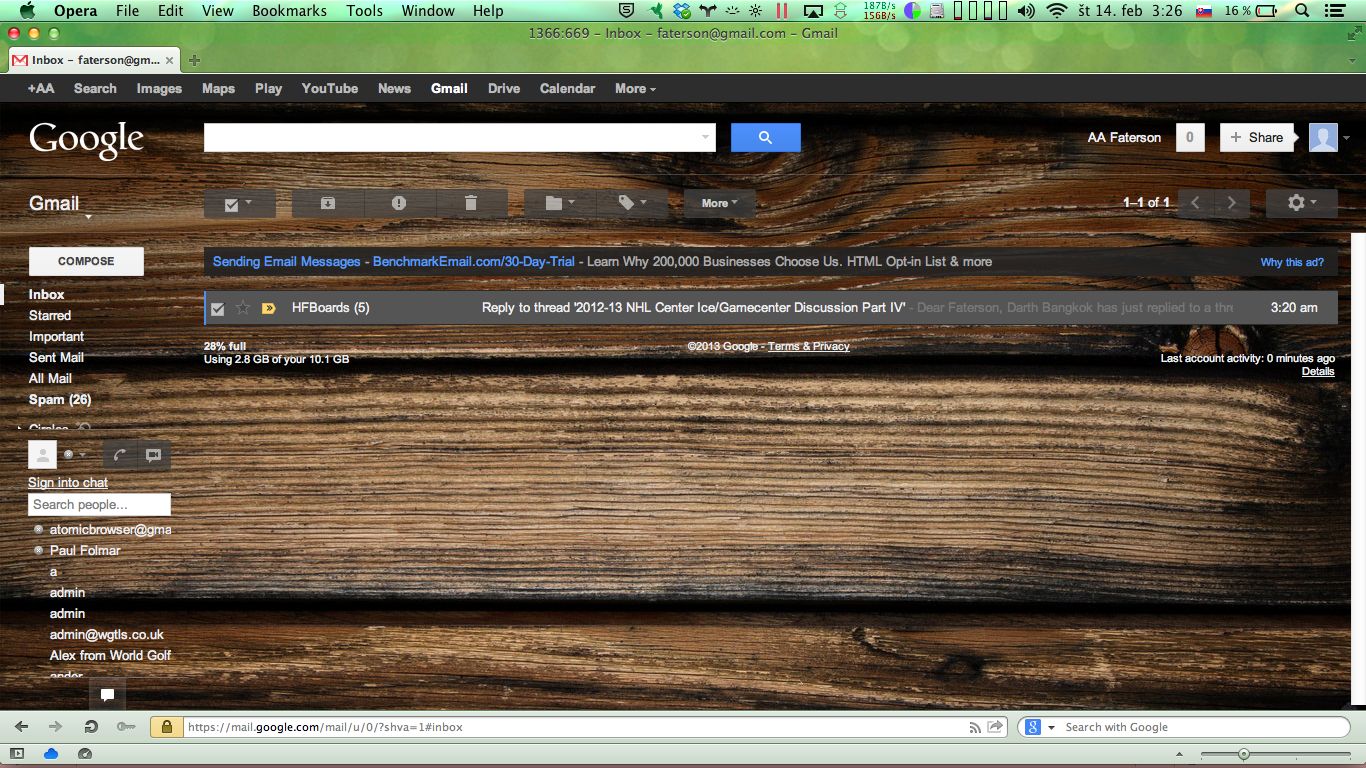Click the Why this ad? link
This screenshot has width=1366, height=768.
tap(1292, 262)
